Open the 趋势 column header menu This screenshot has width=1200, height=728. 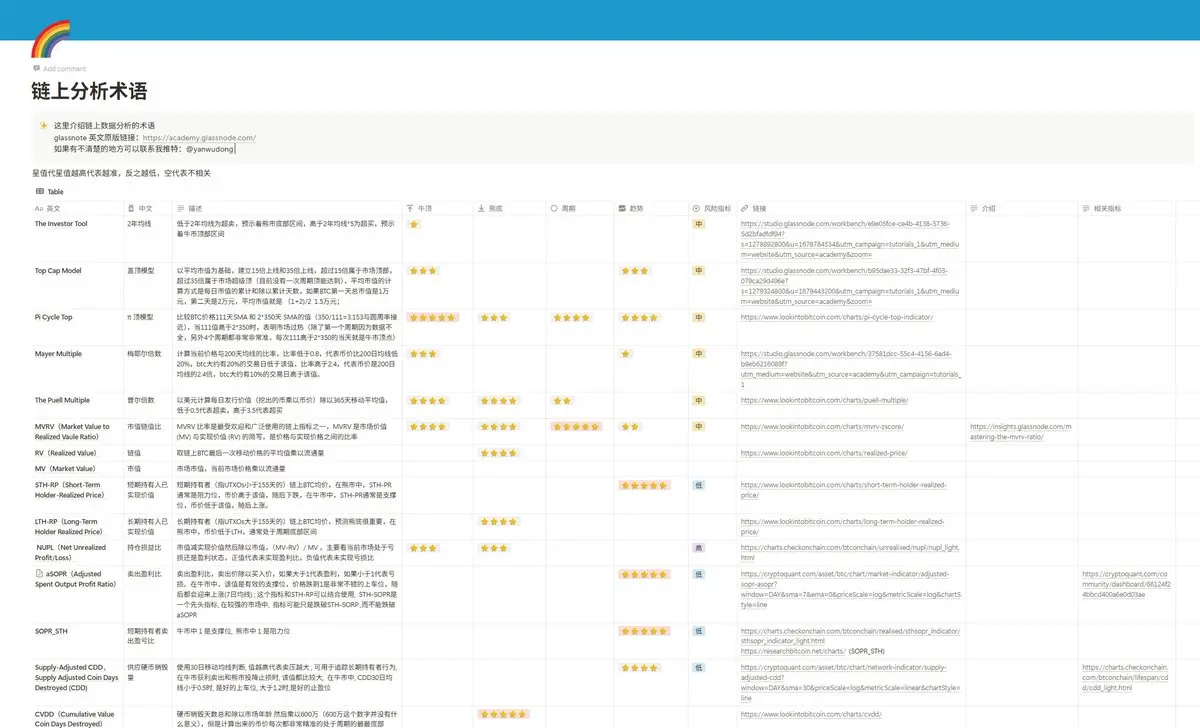click(650, 208)
